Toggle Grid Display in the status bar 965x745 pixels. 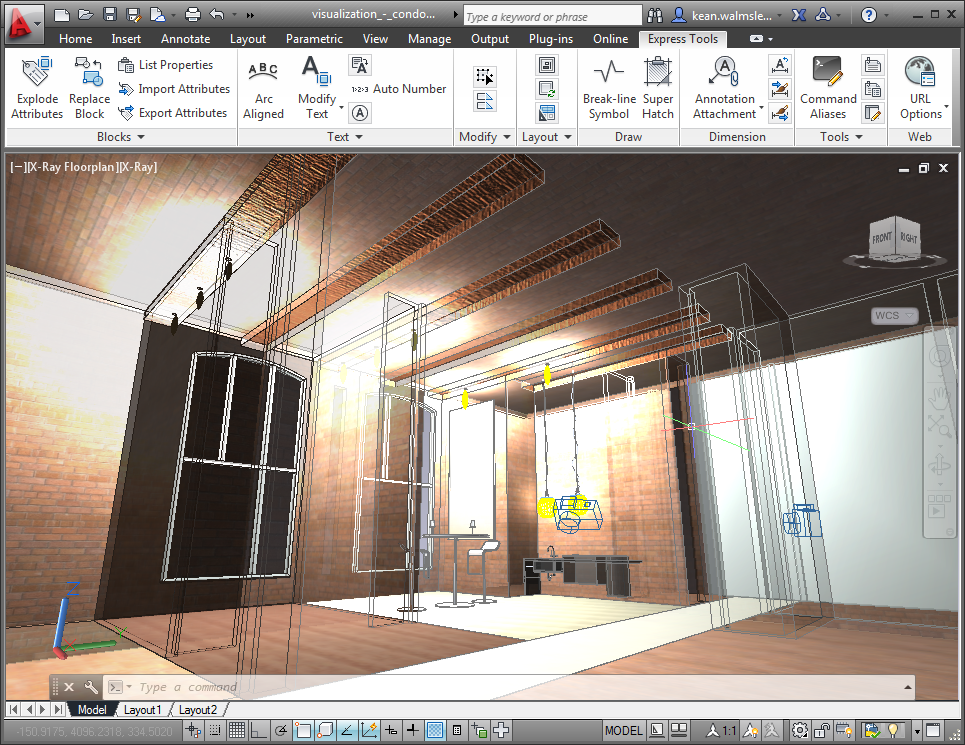pos(237,731)
